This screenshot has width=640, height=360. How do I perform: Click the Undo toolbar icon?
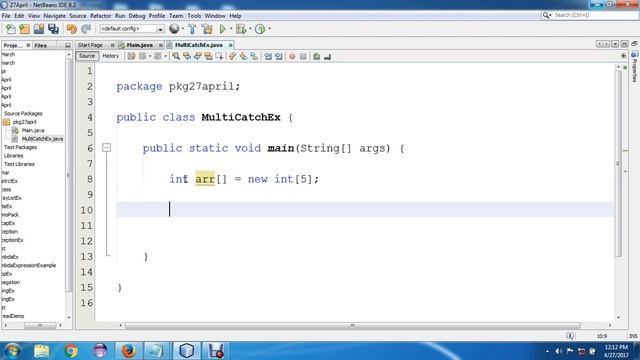72,29
